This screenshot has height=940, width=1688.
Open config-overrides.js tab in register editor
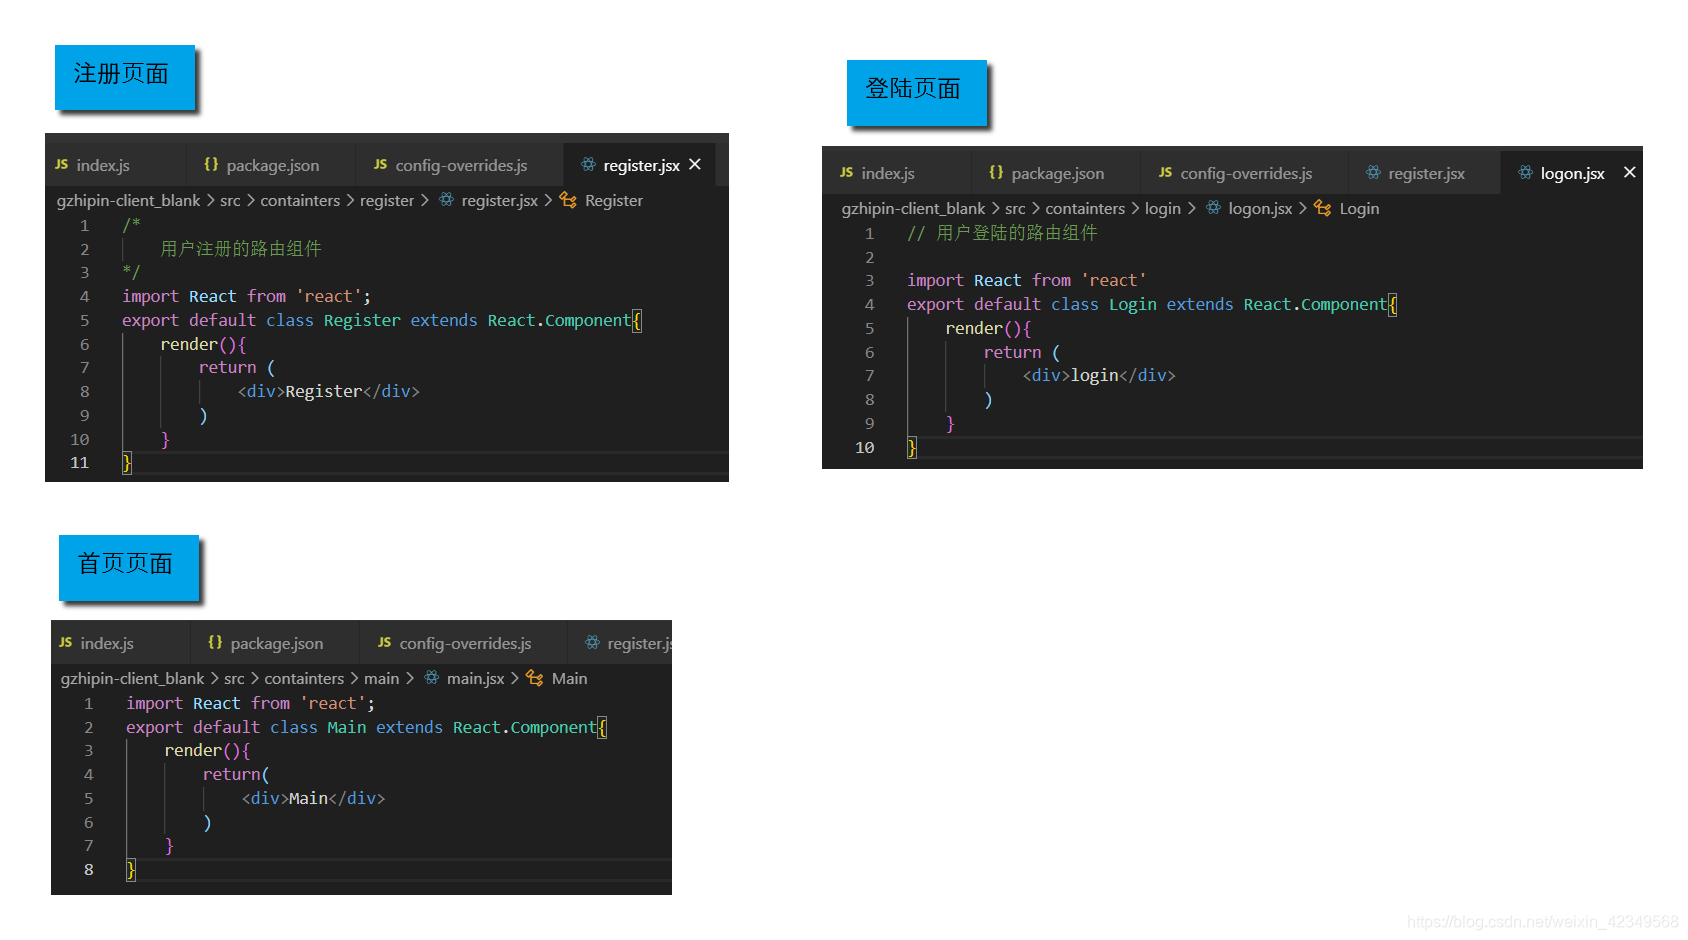click(x=459, y=165)
